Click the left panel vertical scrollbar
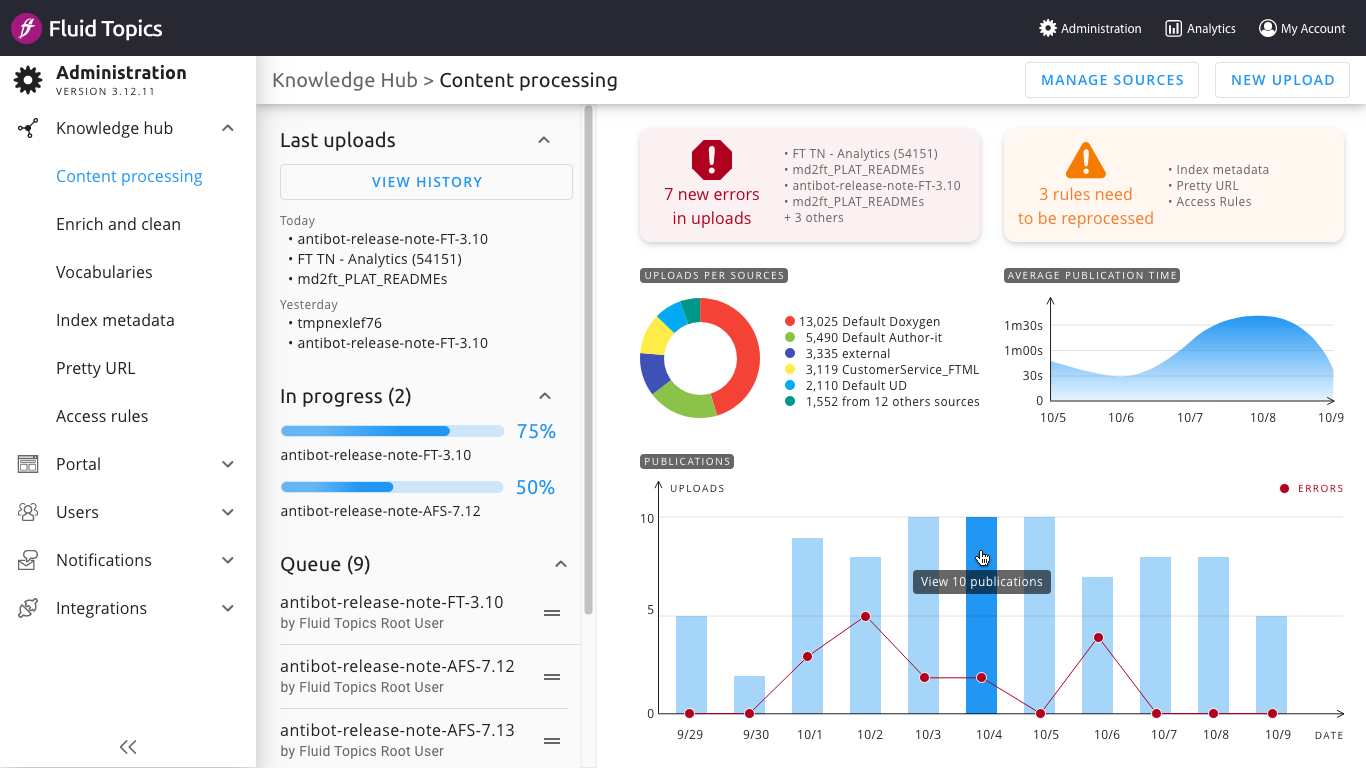The image size is (1366, 768). (589, 360)
